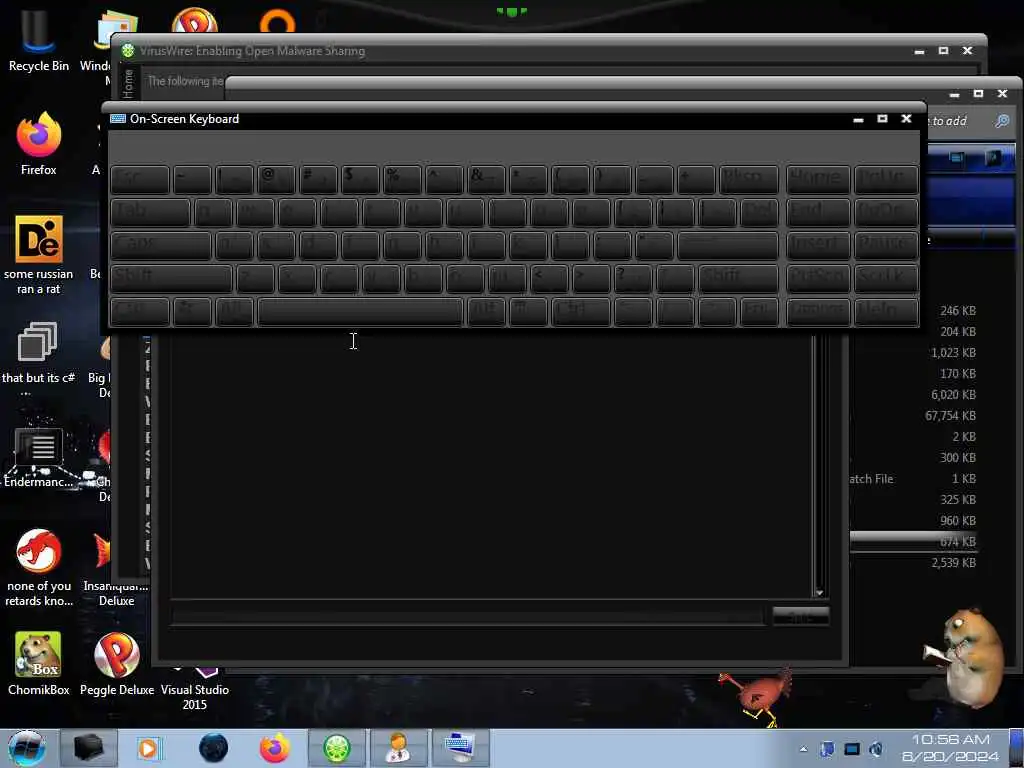The image size is (1024, 768).
Task: Click the dim Send button in the chat window
Action: coord(801,616)
